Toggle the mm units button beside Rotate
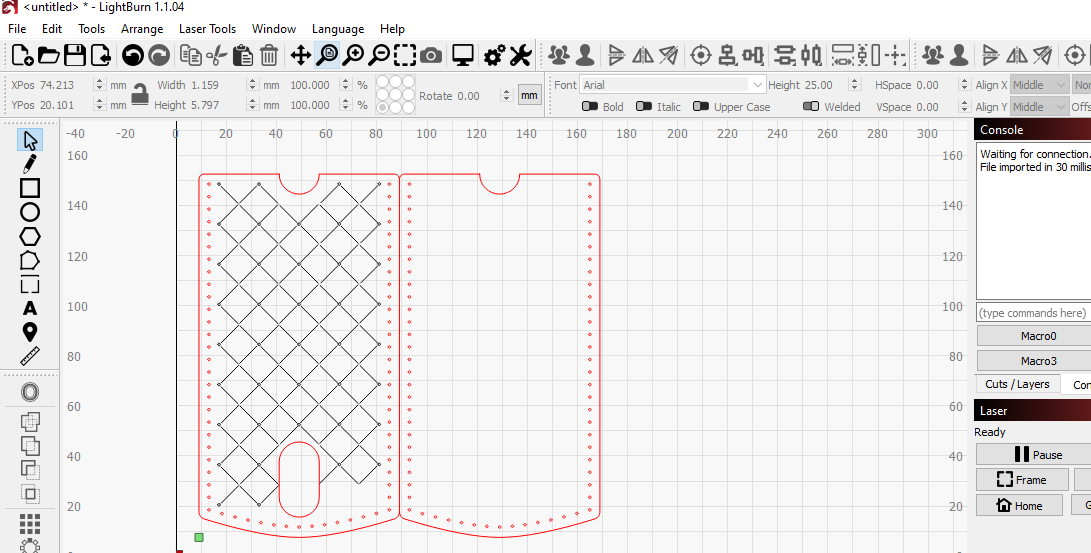 coord(529,95)
